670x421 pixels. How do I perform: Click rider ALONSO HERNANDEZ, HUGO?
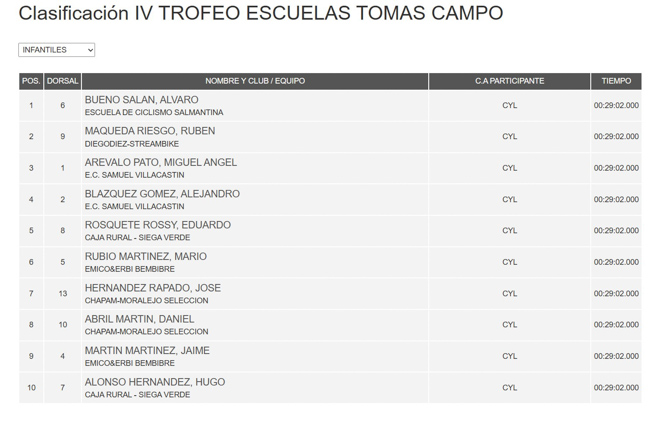[x=154, y=382]
